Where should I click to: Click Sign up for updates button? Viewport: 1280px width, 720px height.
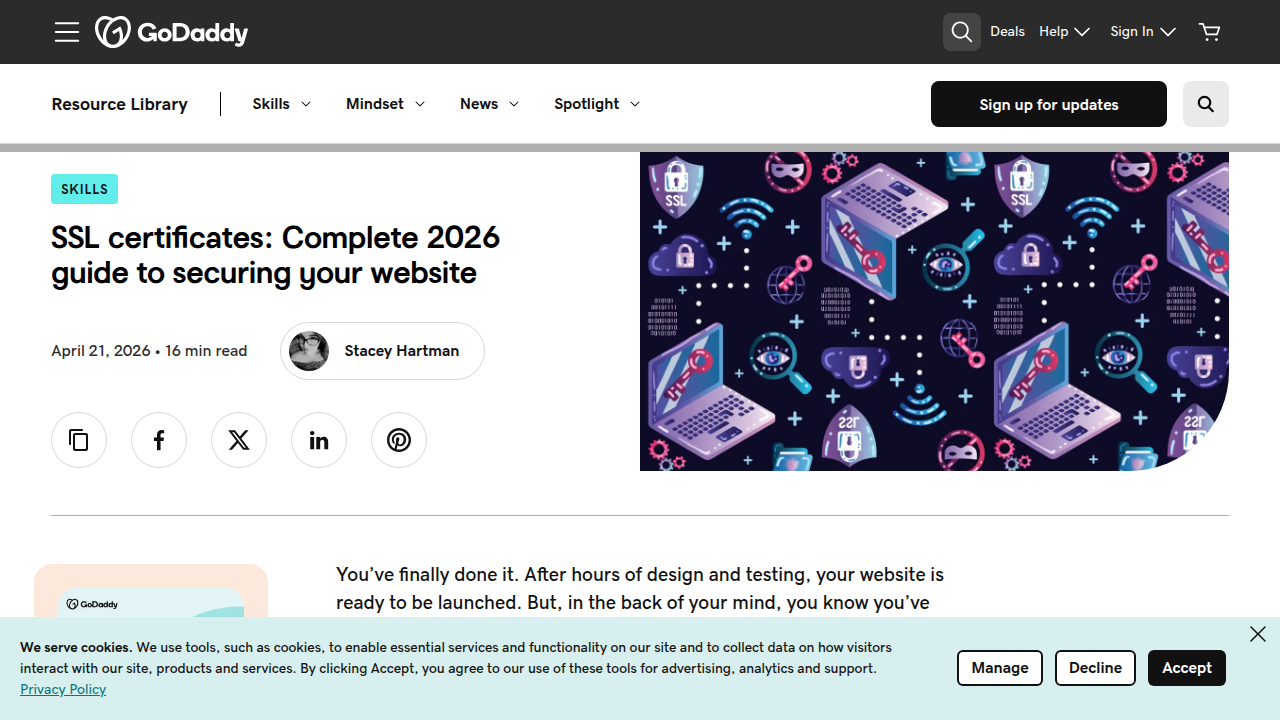(x=1049, y=104)
